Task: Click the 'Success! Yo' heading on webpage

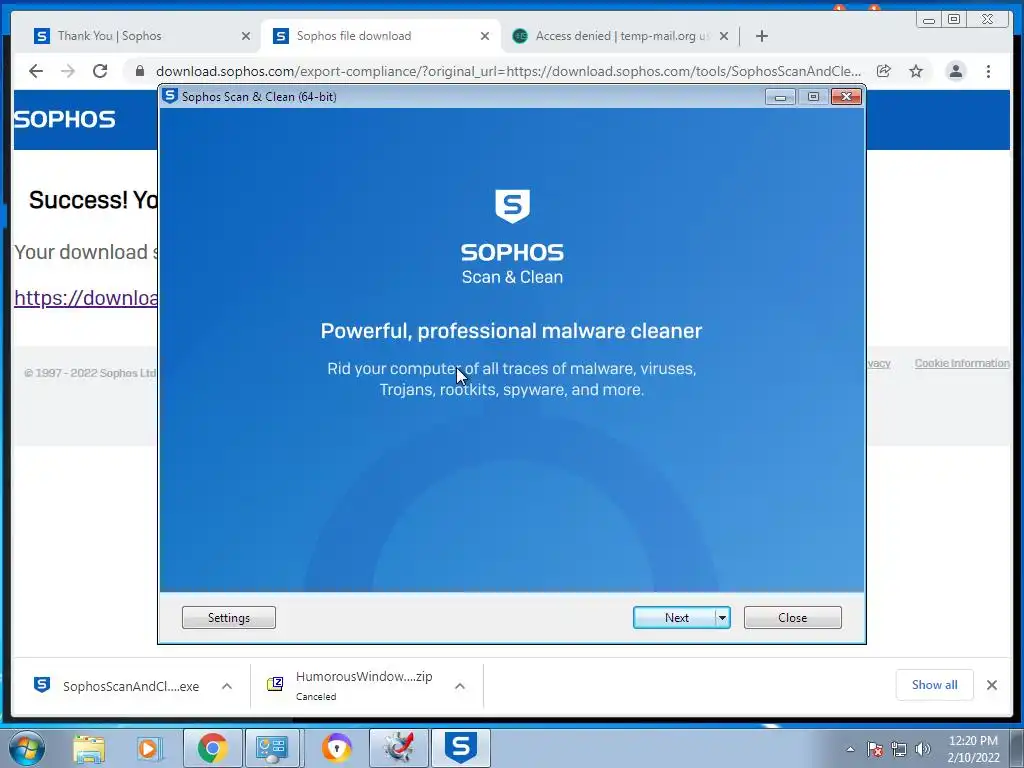Action: pos(93,200)
